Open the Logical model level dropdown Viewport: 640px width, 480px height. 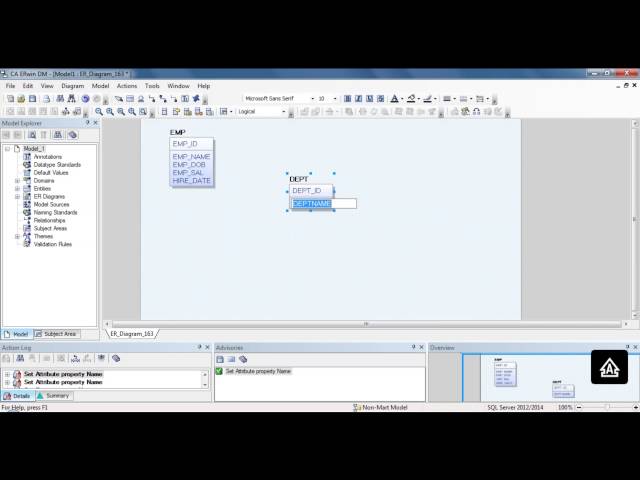tap(284, 111)
